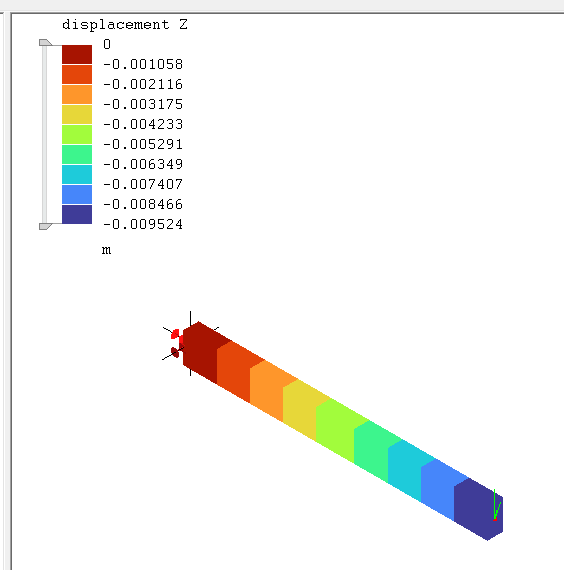Select the dark red legend swatch

pos(77,55)
